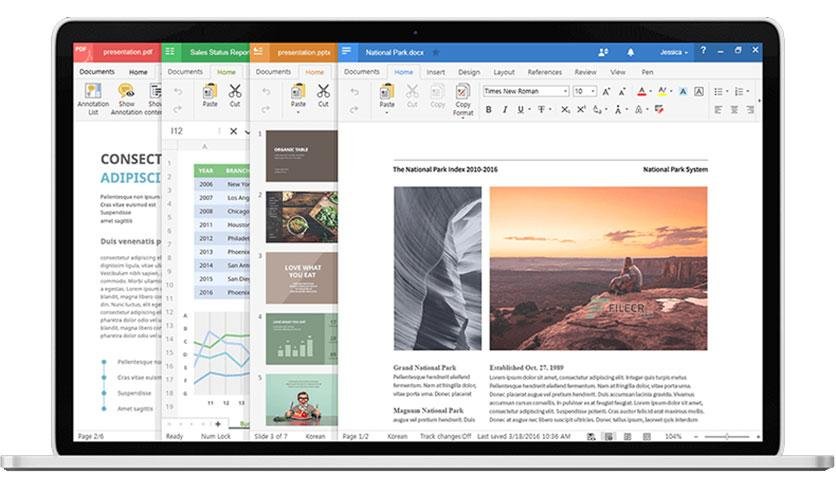The height and width of the screenshot is (484, 836).
Task: Click Track changes Off in status bar
Action: [445, 436]
